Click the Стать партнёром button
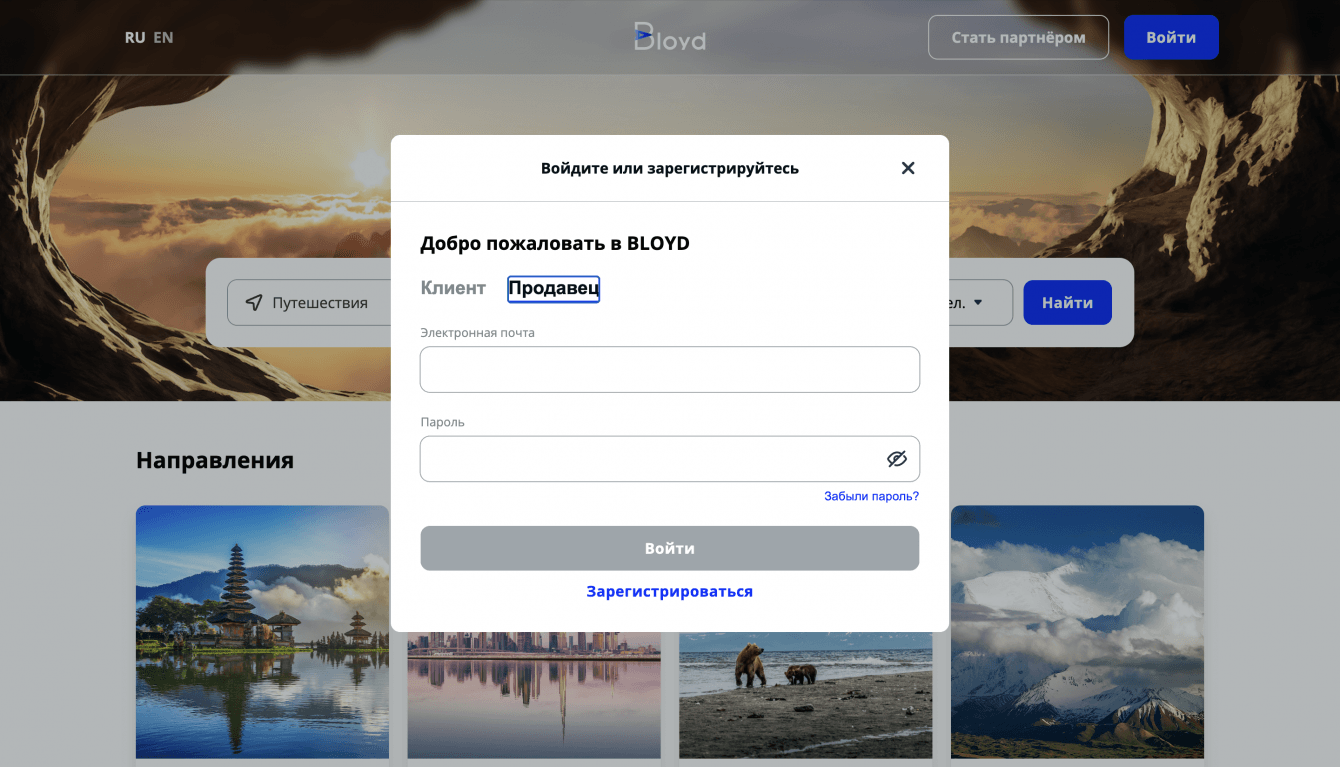 (1018, 38)
